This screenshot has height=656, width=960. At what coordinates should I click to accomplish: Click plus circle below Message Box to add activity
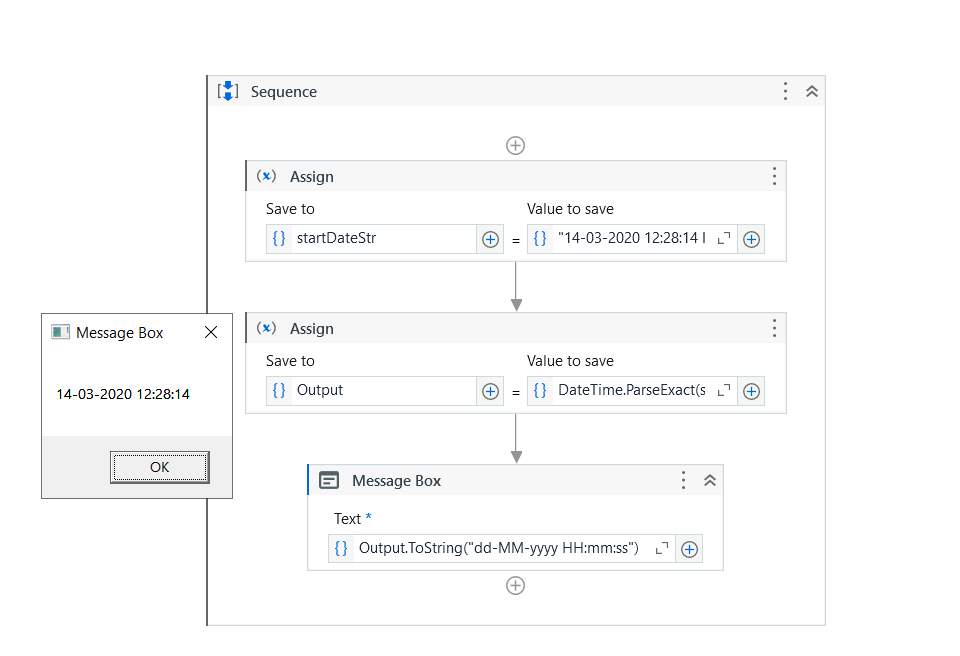click(515, 585)
